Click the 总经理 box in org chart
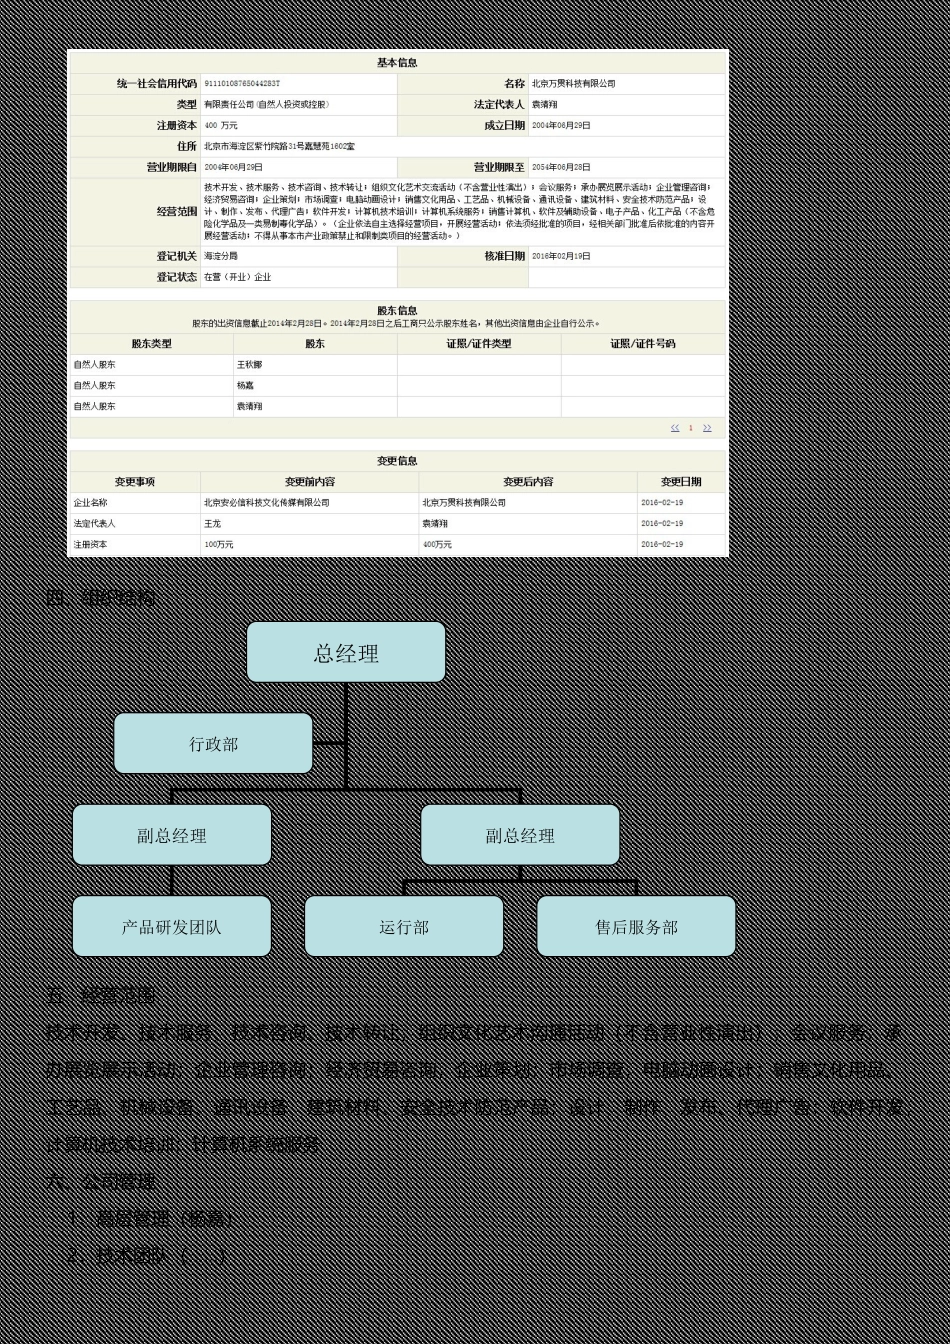950x1344 pixels. point(346,652)
